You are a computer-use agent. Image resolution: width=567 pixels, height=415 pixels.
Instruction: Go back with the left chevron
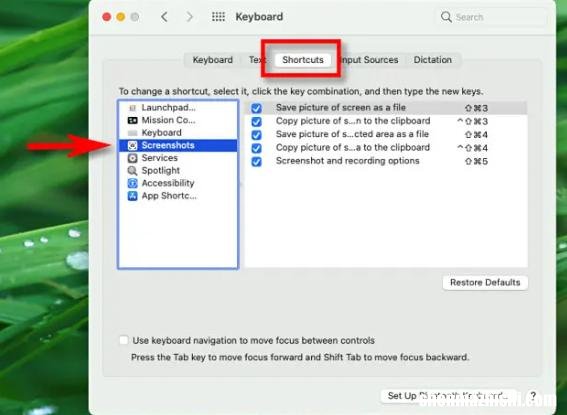pyautogui.click(x=164, y=17)
